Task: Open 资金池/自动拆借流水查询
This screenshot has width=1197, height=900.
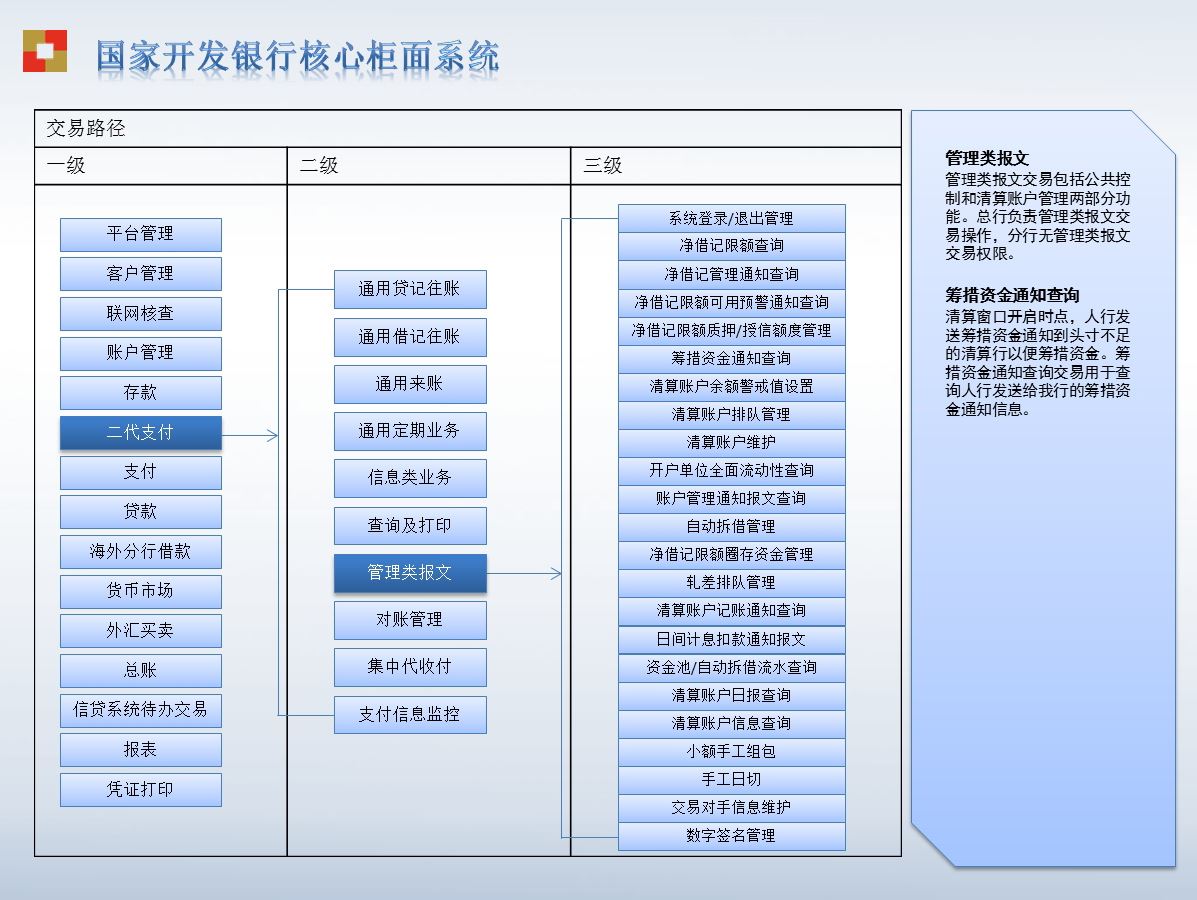Action: 731,668
